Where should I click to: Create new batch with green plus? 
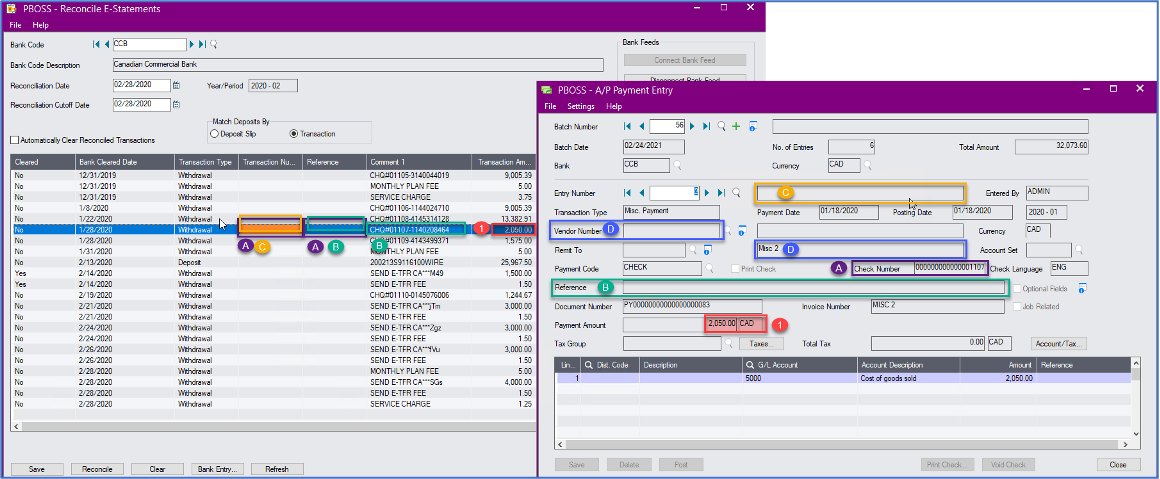point(736,127)
